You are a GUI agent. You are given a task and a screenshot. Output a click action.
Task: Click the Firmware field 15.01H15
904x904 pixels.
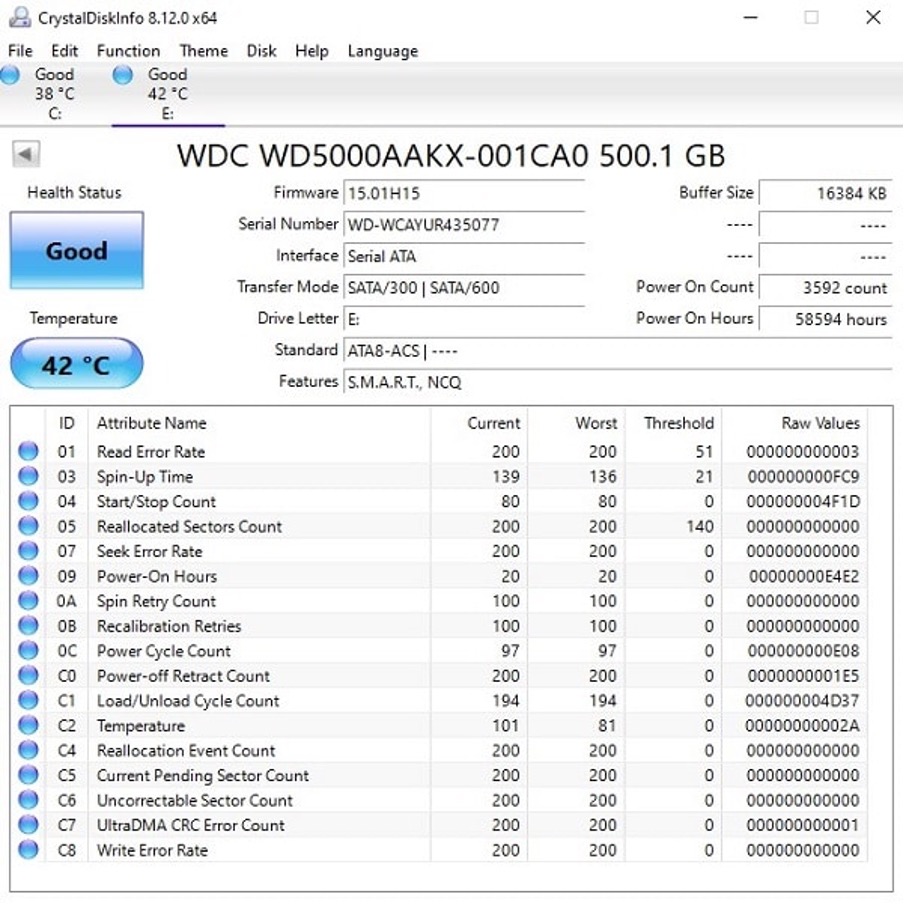click(x=464, y=193)
